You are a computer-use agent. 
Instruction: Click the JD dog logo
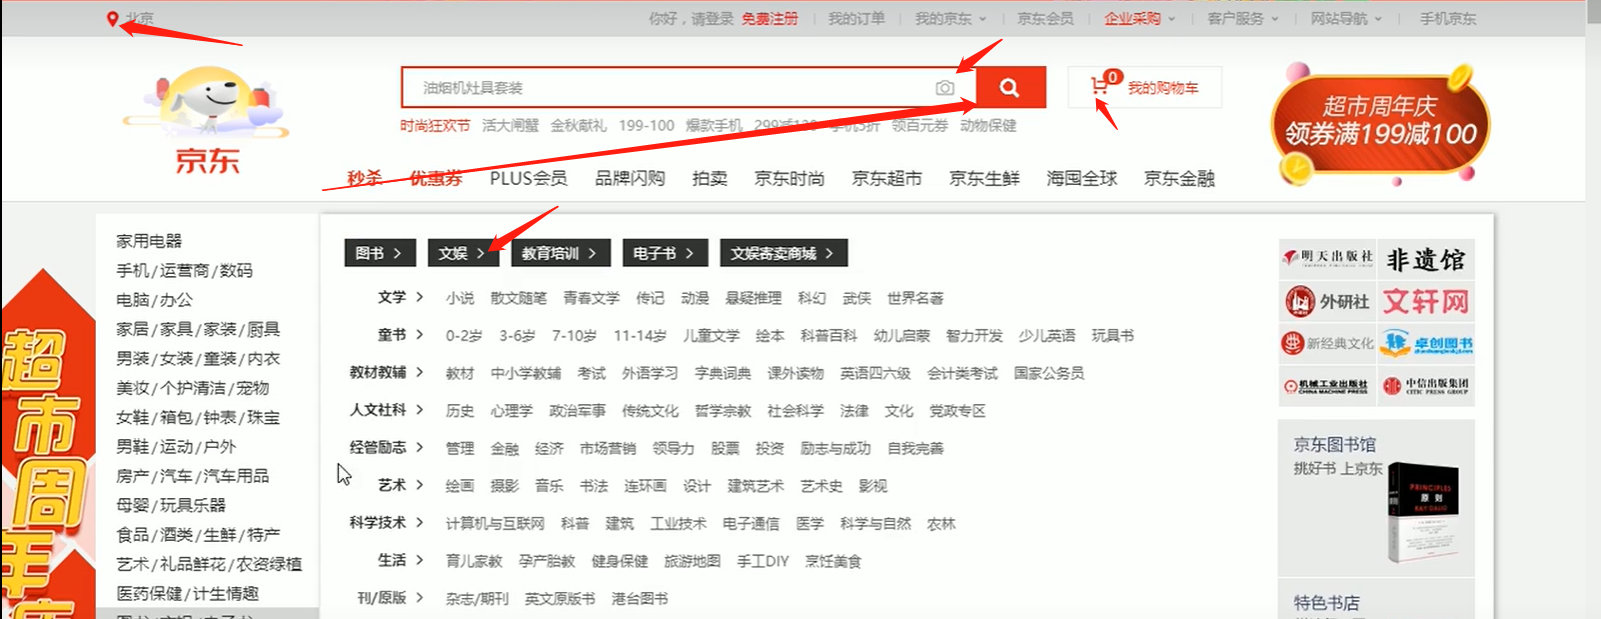[207, 120]
